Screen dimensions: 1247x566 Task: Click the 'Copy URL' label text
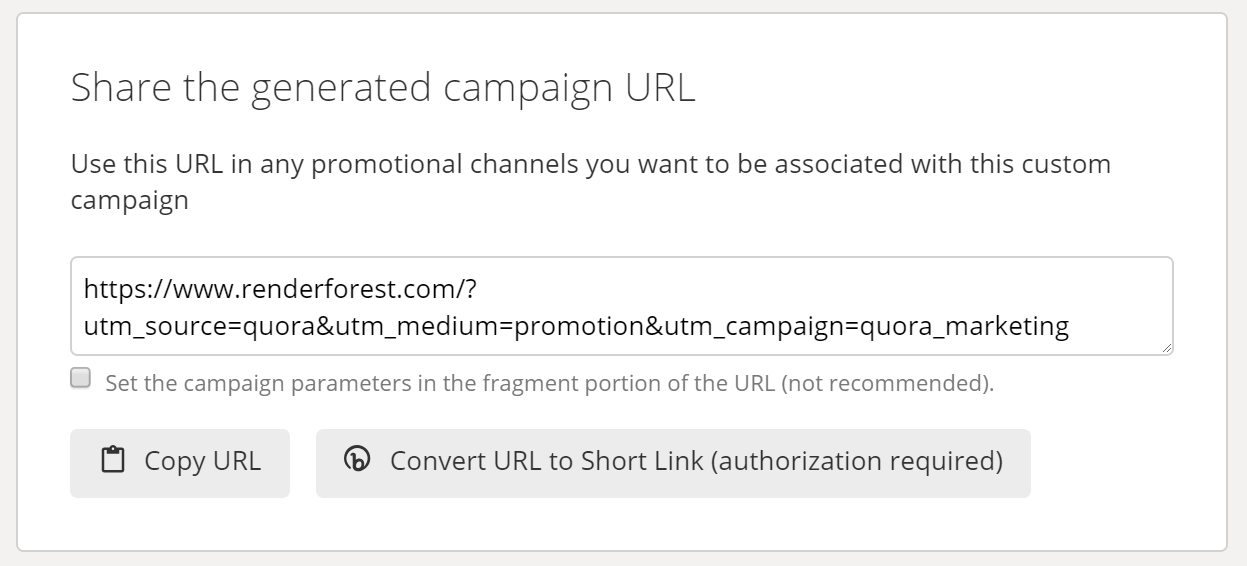203,461
